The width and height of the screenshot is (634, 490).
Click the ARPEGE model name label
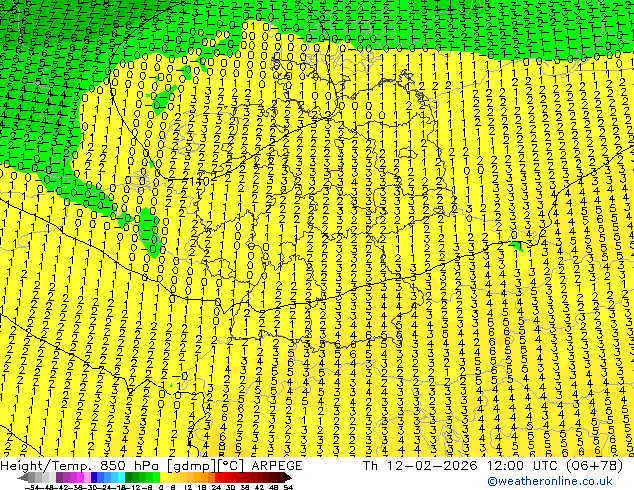[x=277, y=466]
